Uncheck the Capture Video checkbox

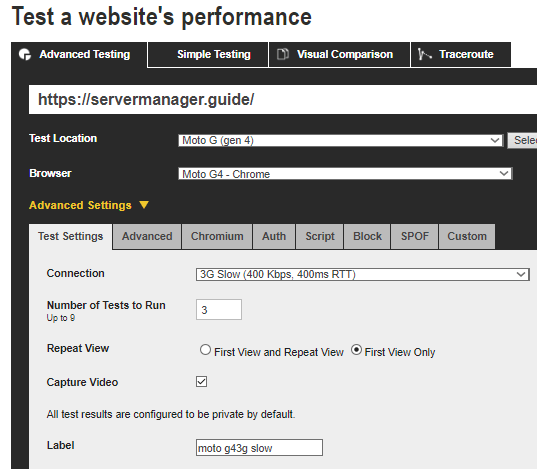201,382
